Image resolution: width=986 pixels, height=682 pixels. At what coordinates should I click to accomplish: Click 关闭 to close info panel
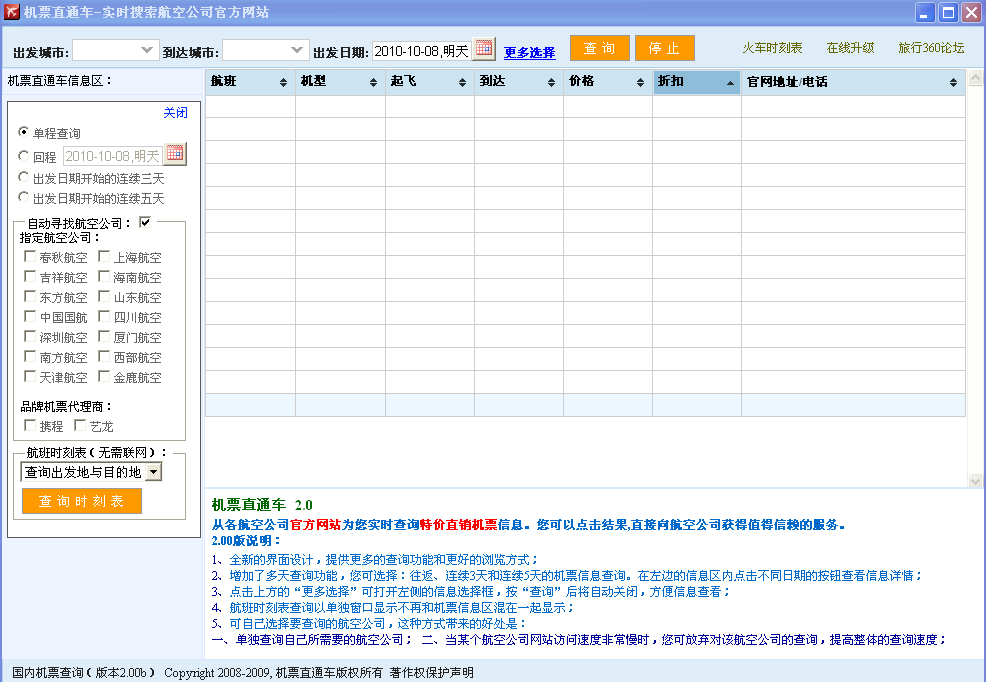pyautogui.click(x=175, y=113)
